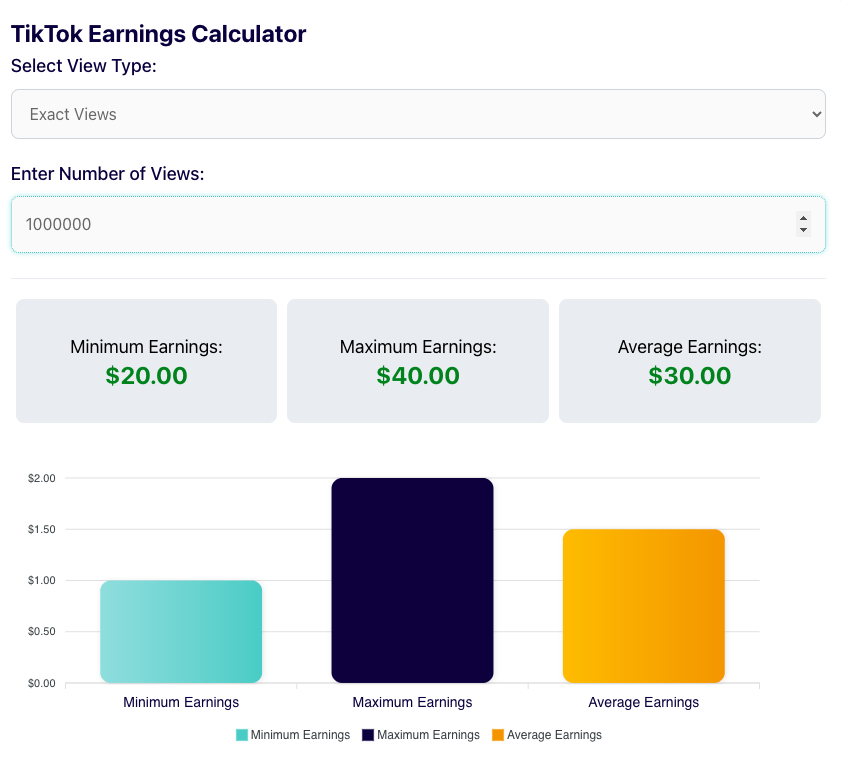
Task: Click the $1.00 y-axis label
Action: point(42,580)
